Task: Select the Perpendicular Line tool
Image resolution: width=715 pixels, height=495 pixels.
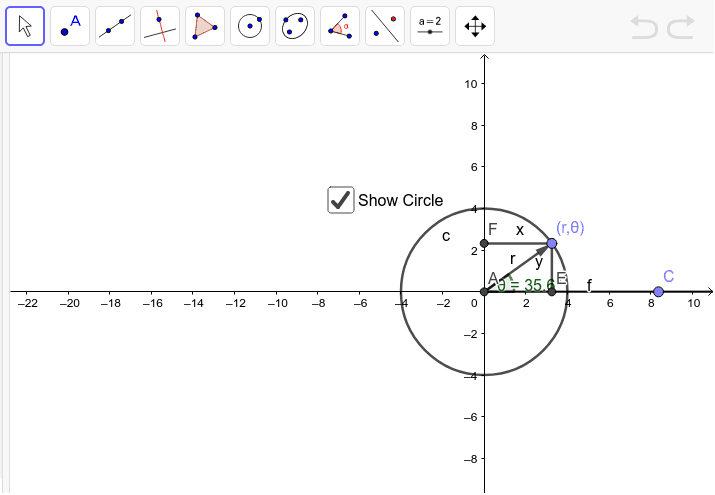Action: coord(160,27)
